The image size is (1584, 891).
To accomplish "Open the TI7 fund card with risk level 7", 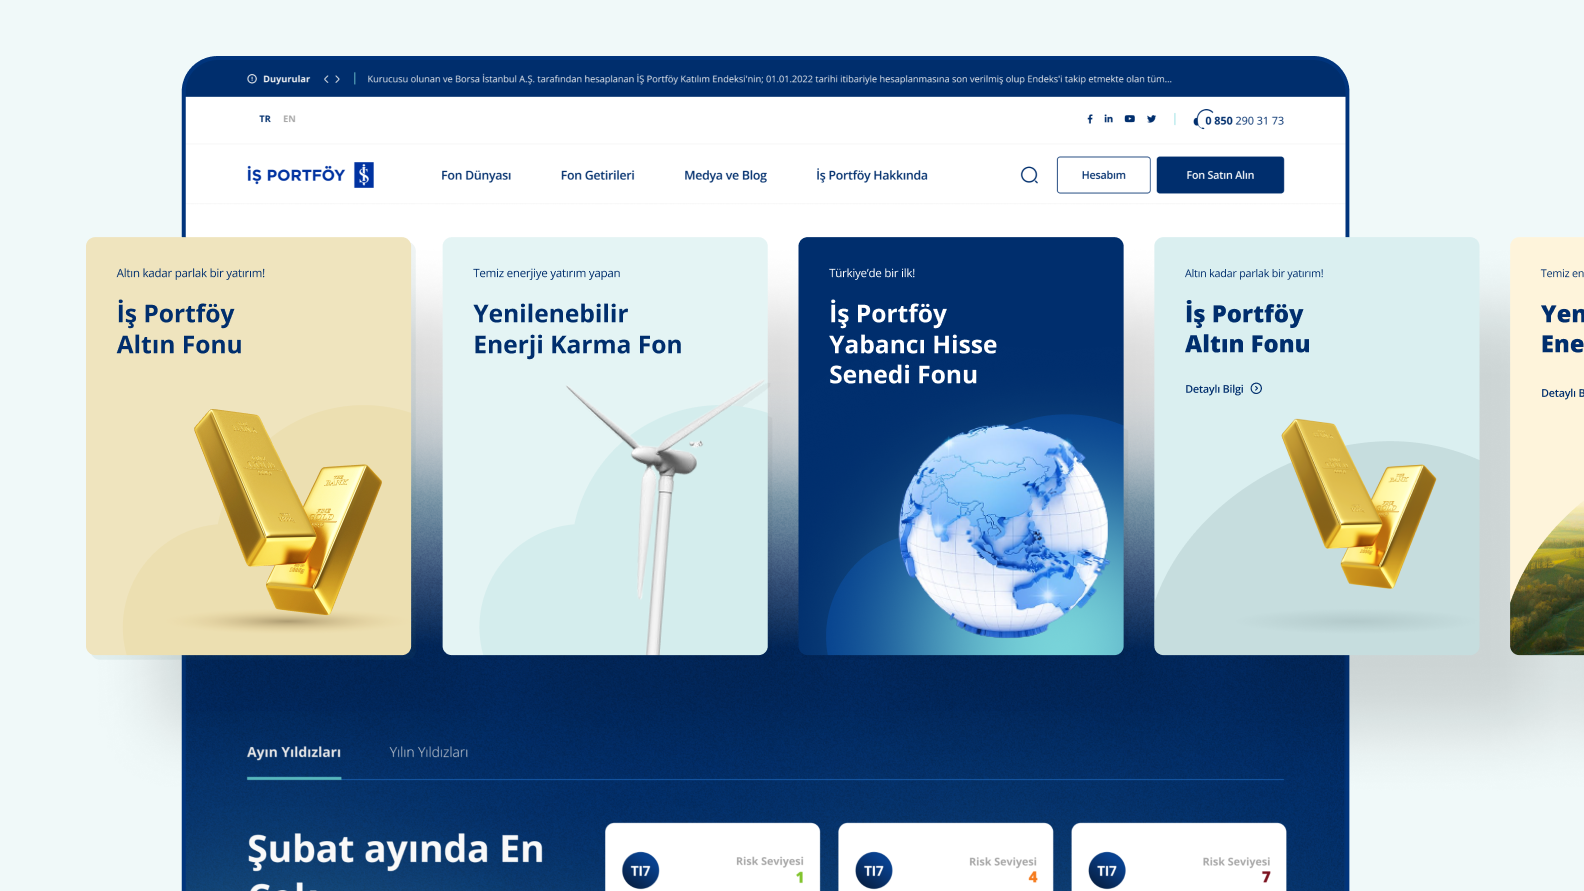I will coord(1178,857).
